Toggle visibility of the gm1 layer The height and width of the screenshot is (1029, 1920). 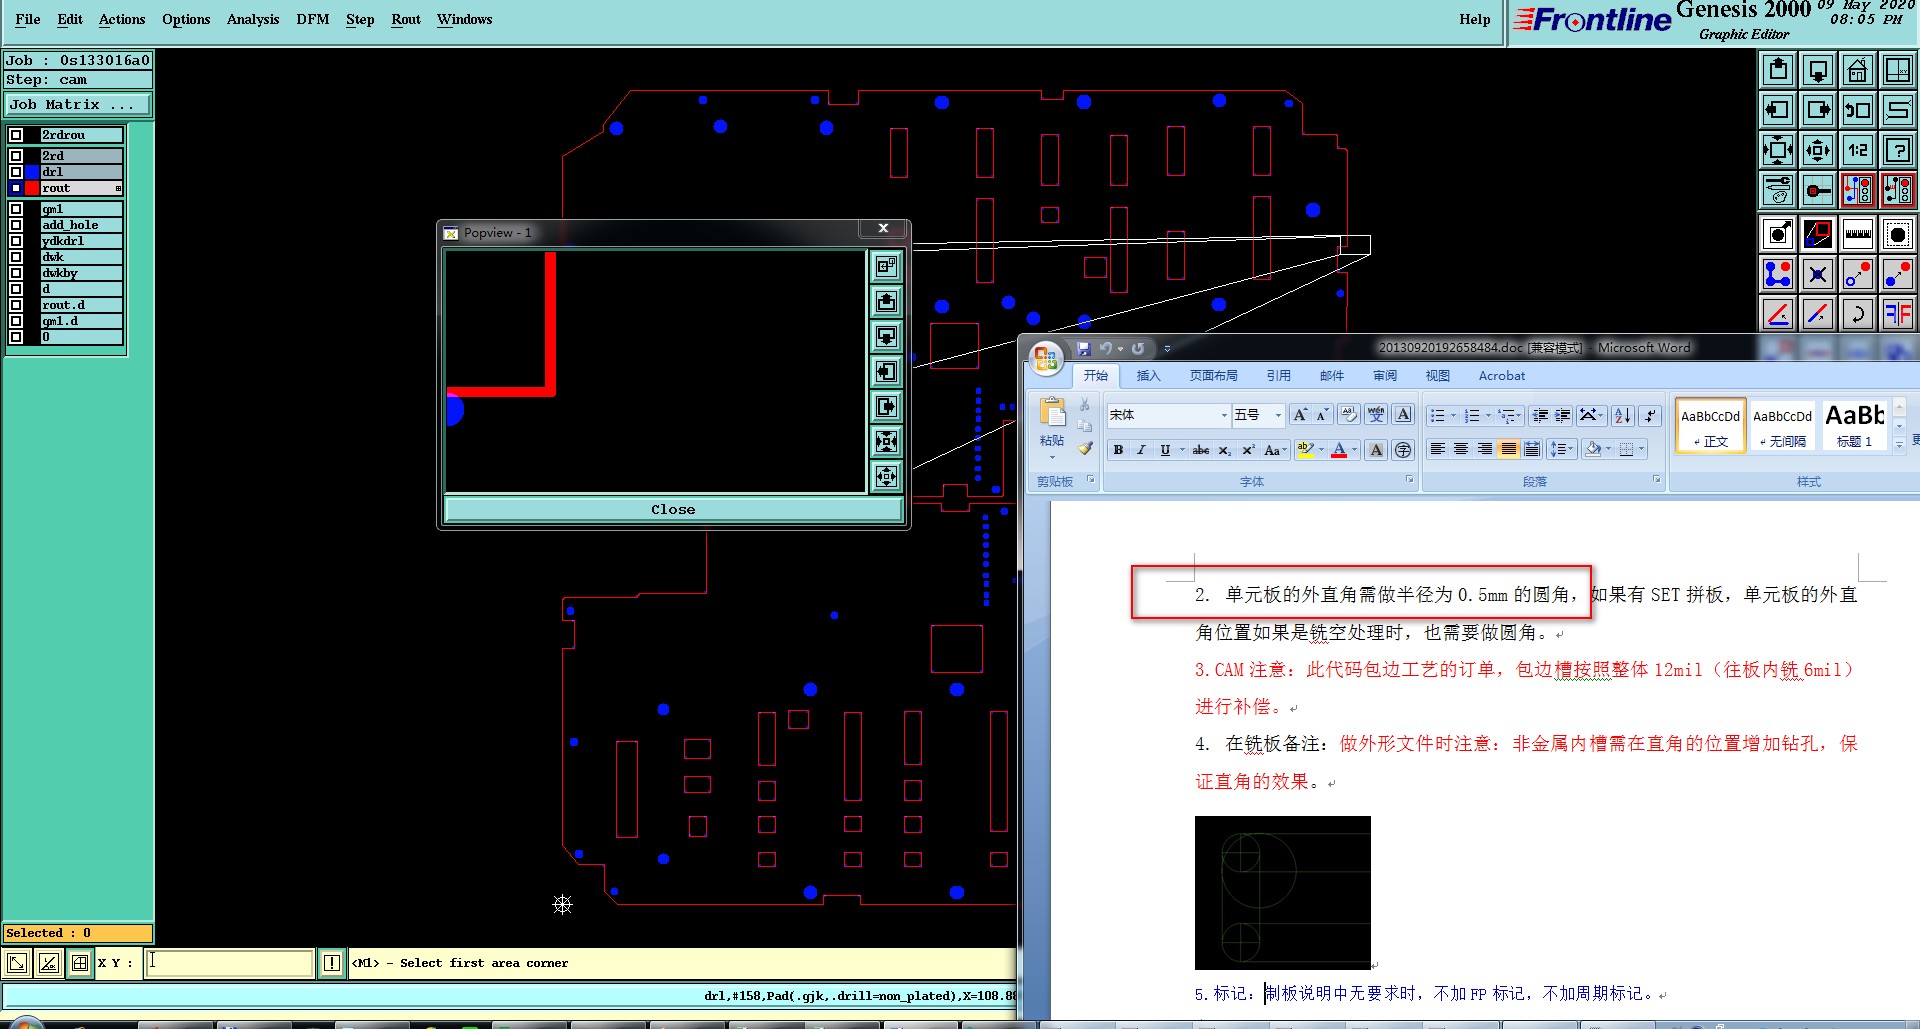pos(16,209)
